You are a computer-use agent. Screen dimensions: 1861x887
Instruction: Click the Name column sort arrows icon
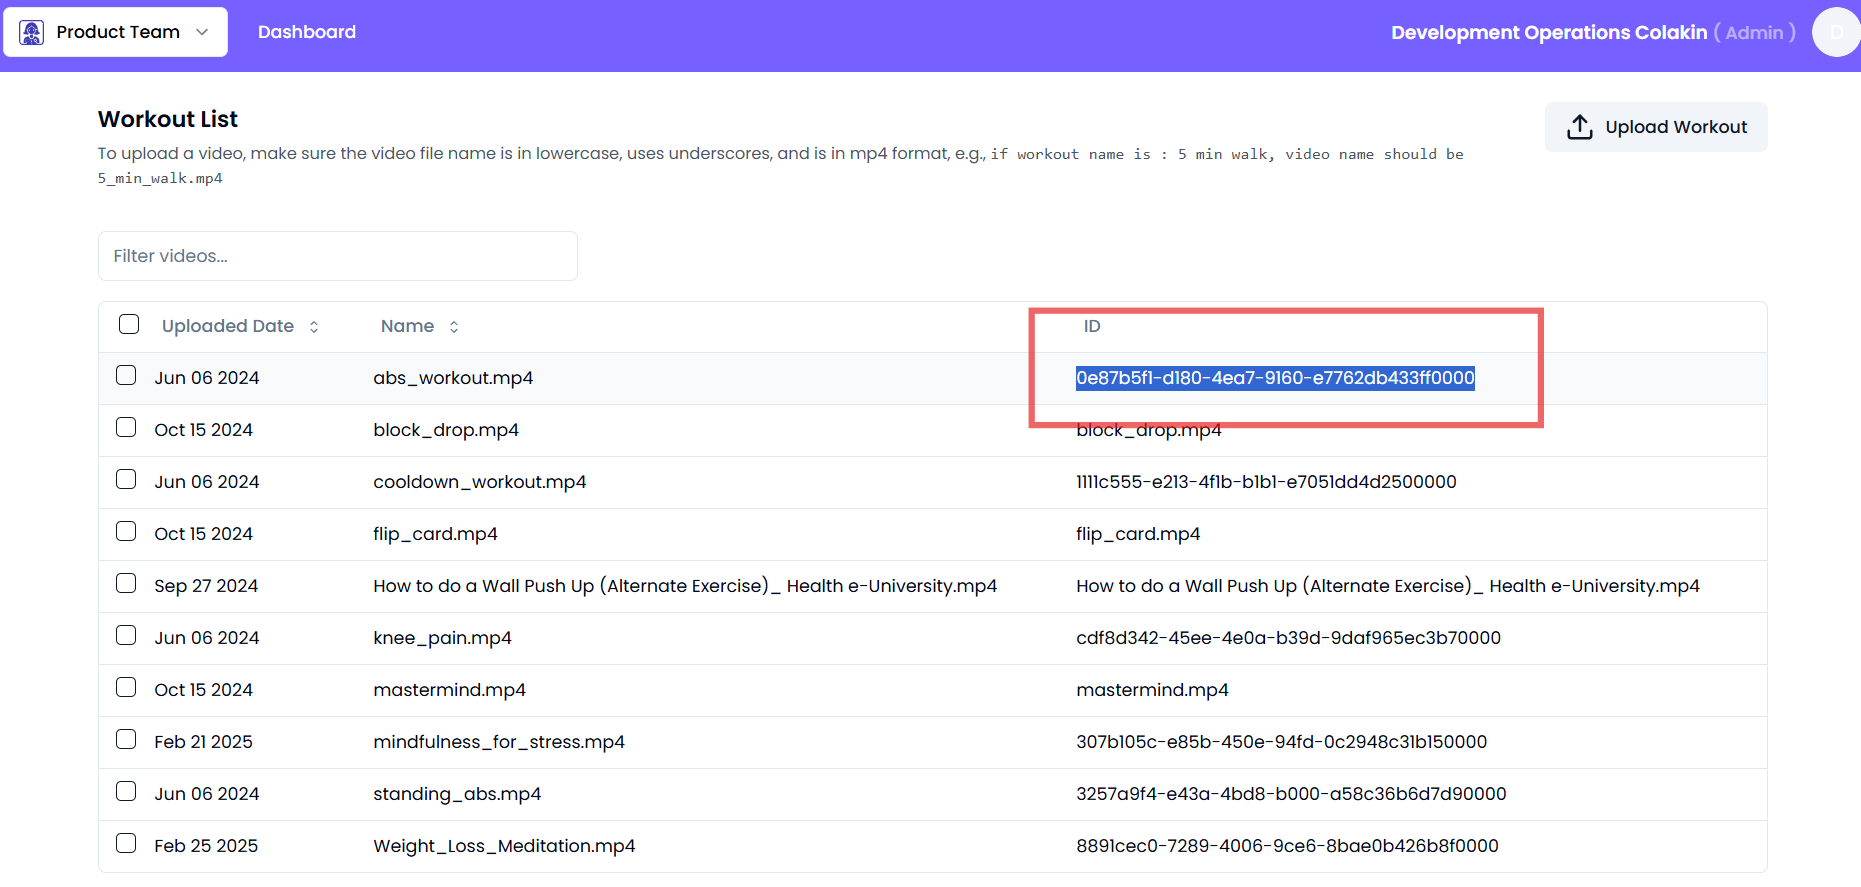pos(454,327)
